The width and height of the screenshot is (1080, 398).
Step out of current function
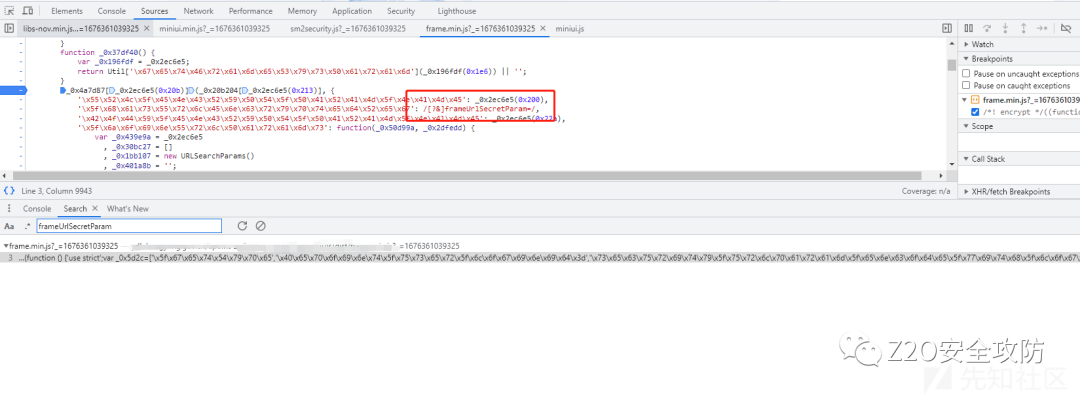pyautogui.click(x=1024, y=28)
